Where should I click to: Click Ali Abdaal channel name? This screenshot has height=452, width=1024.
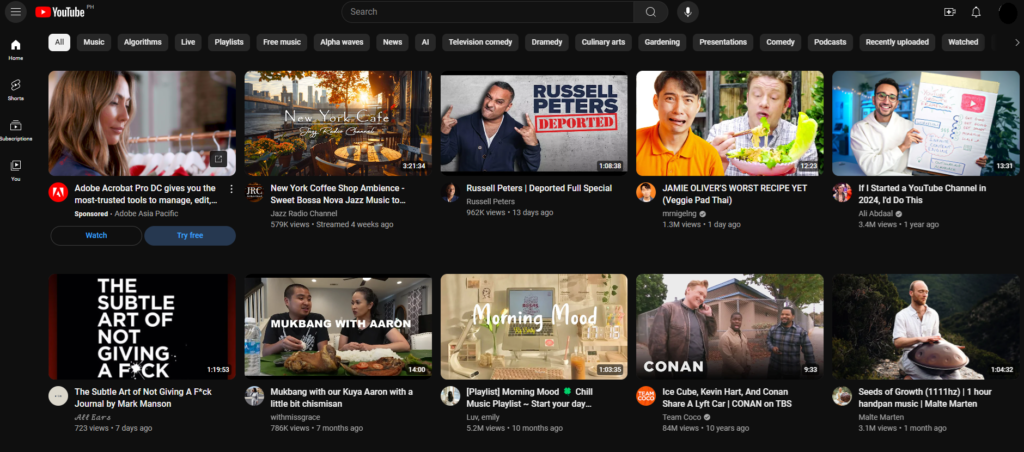click(876, 214)
